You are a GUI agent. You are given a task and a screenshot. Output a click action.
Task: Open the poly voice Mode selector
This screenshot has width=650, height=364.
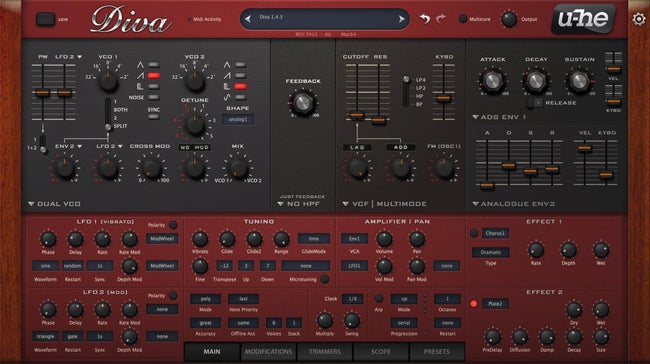pyautogui.click(x=206, y=299)
